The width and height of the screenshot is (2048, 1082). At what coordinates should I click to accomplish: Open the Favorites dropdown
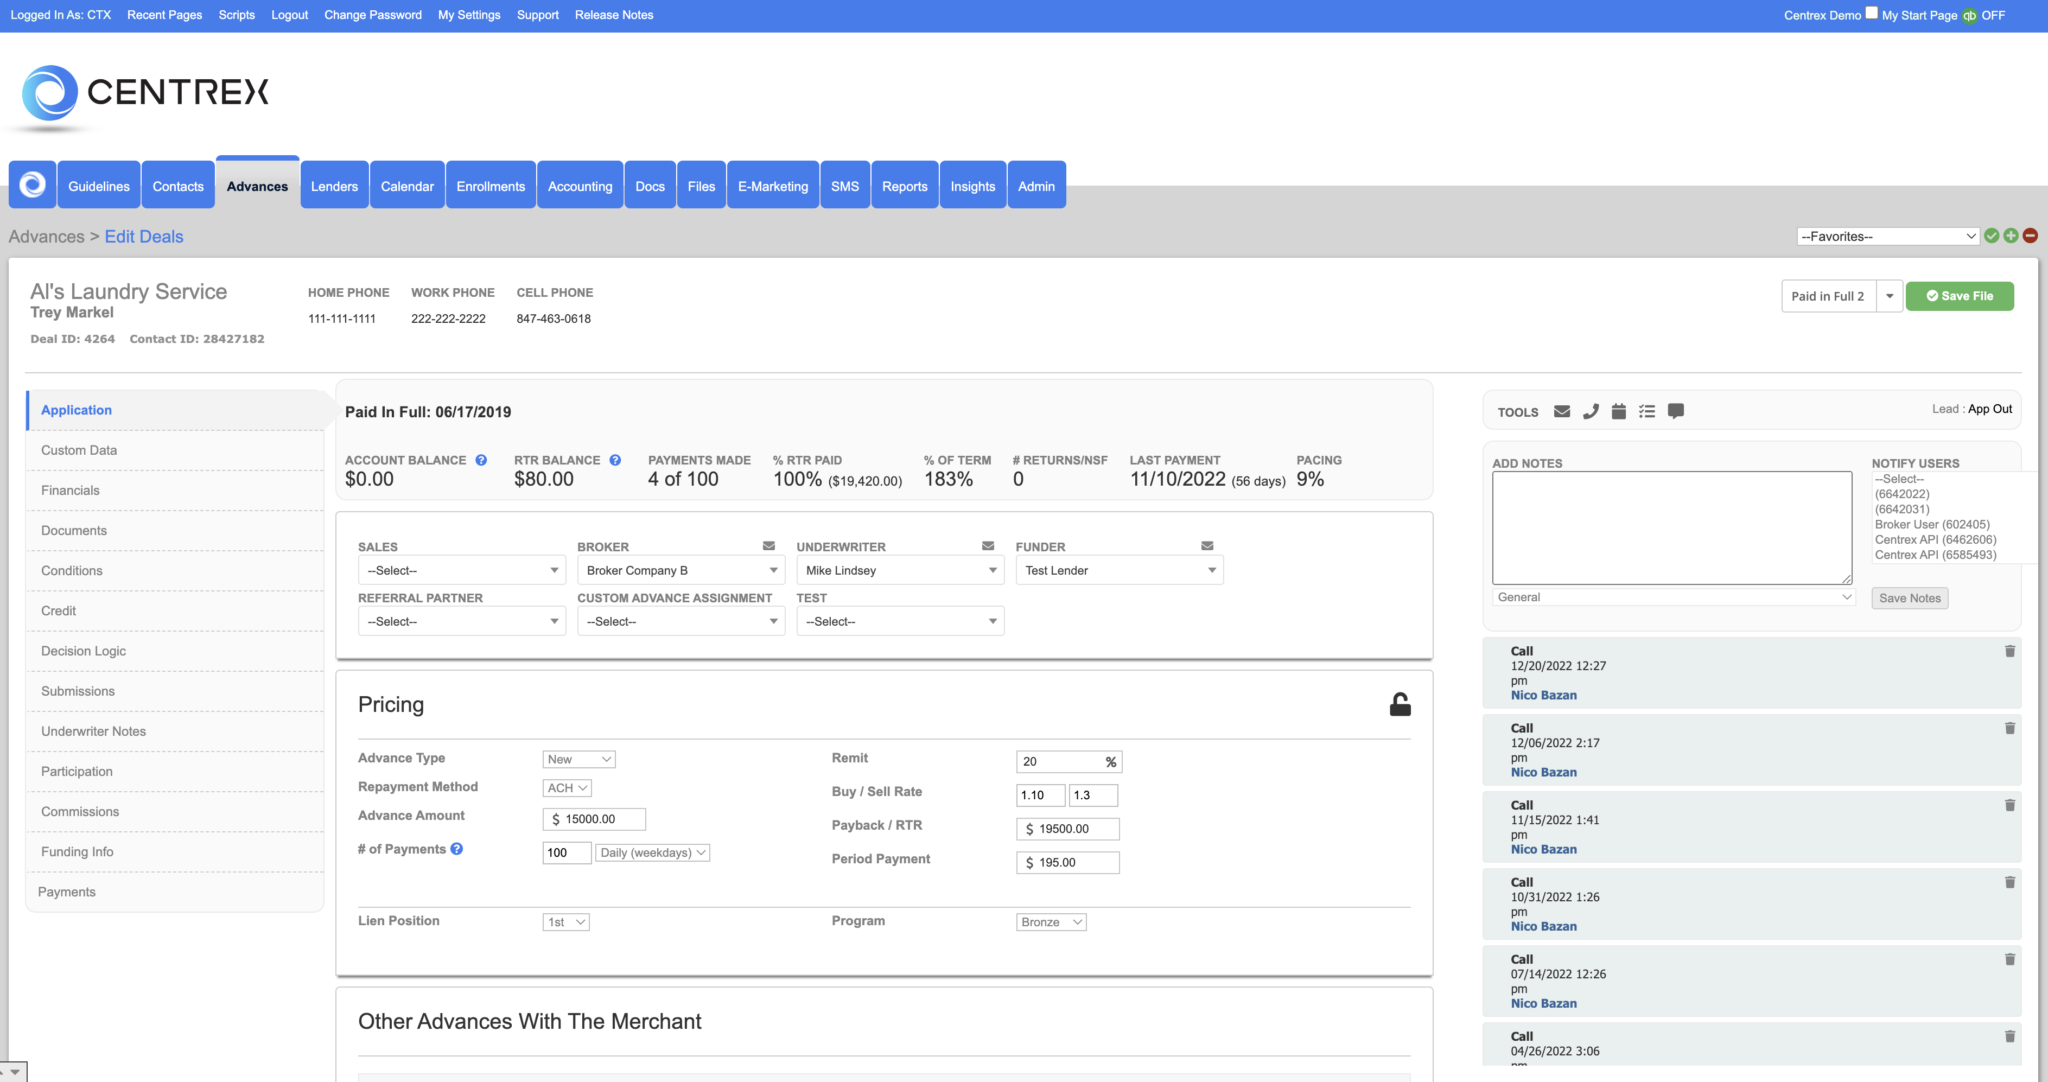[x=1886, y=236]
